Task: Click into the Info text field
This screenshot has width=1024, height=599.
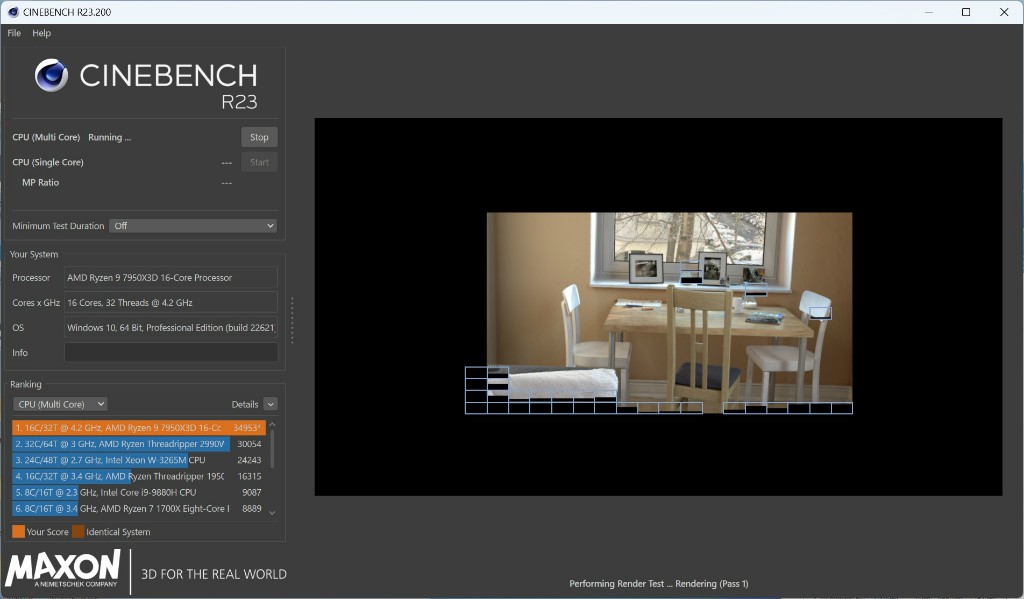Action: coord(171,353)
